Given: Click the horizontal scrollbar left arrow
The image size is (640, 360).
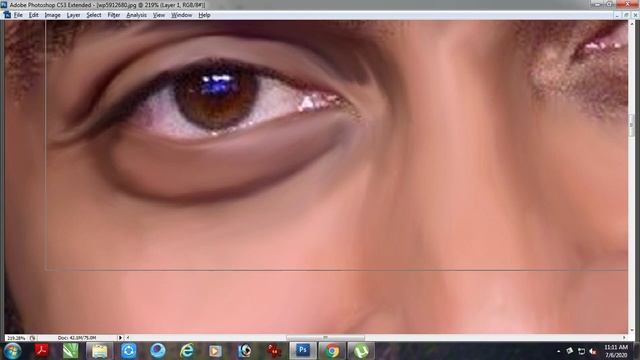Looking at the screenshot, I should [x=128, y=338].
